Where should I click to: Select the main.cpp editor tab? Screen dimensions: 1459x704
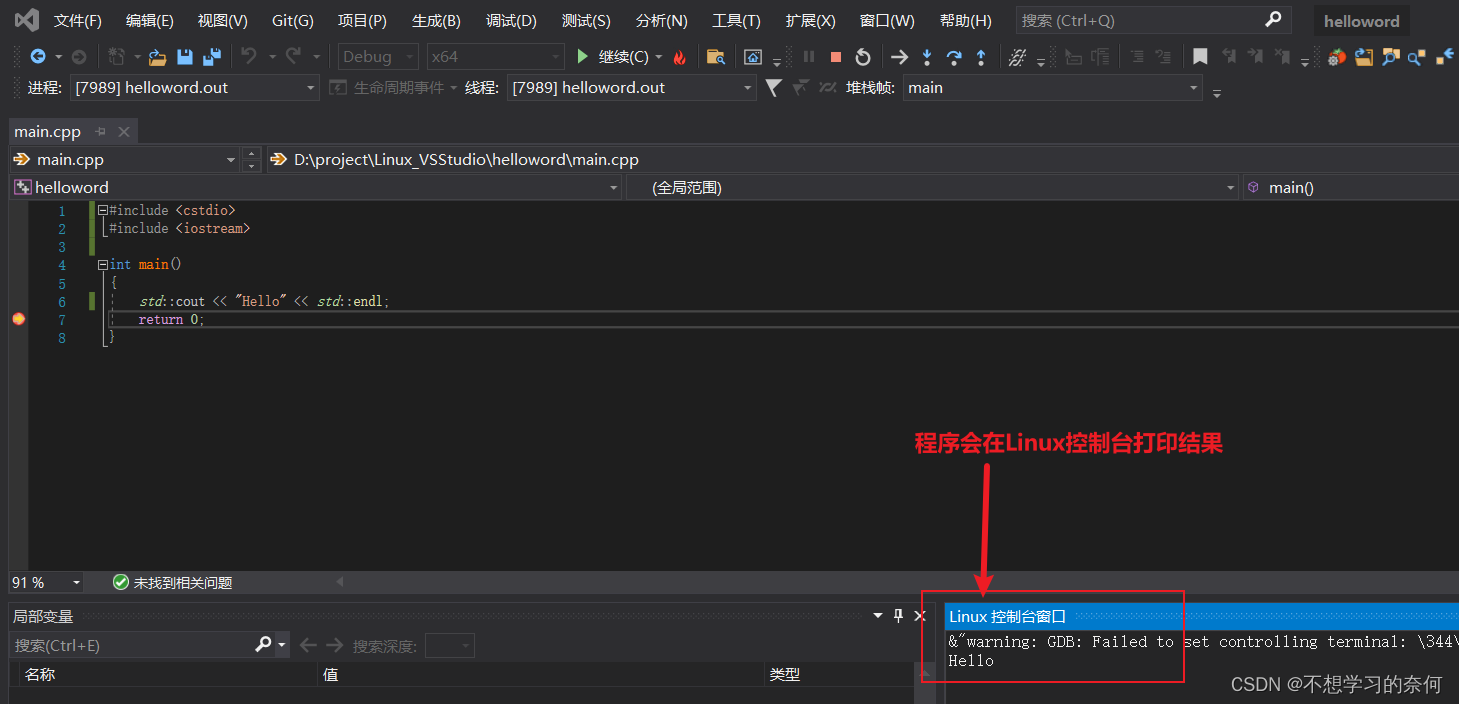coord(47,132)
